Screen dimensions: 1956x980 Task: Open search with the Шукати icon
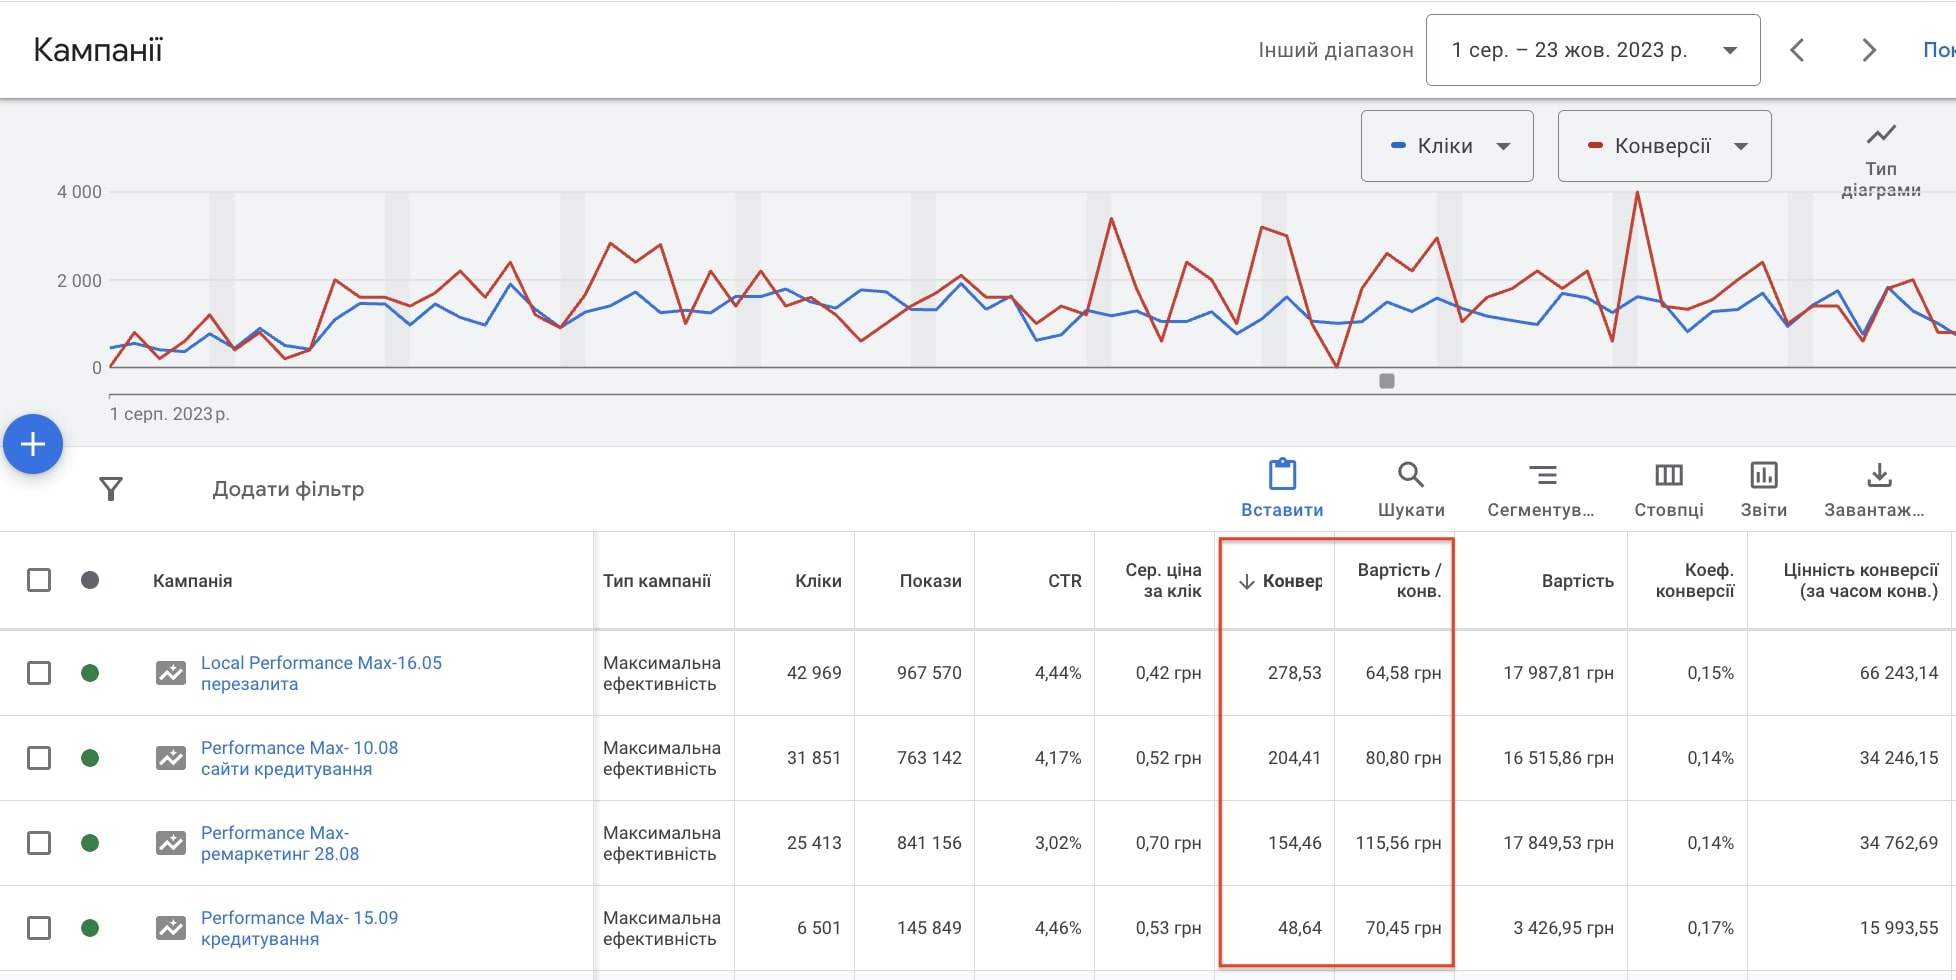pyautogui.click(x=1410, y=475)
